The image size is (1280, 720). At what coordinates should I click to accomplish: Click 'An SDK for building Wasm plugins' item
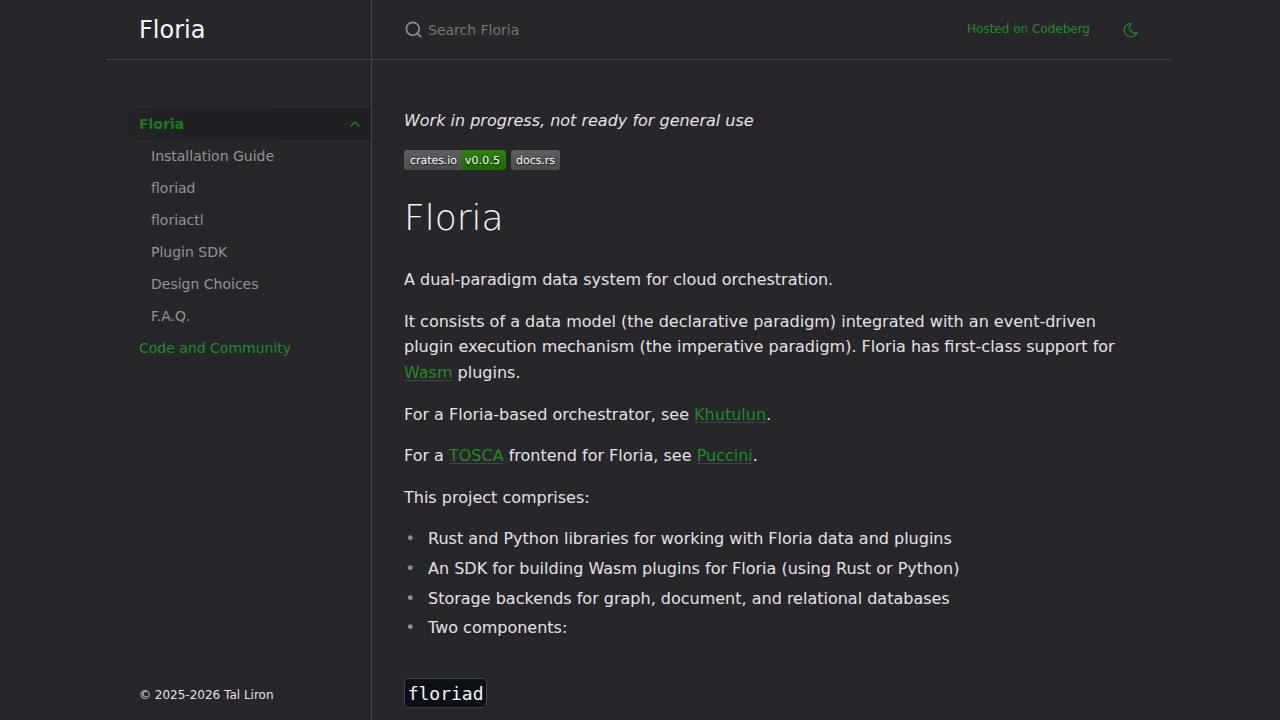693,568
